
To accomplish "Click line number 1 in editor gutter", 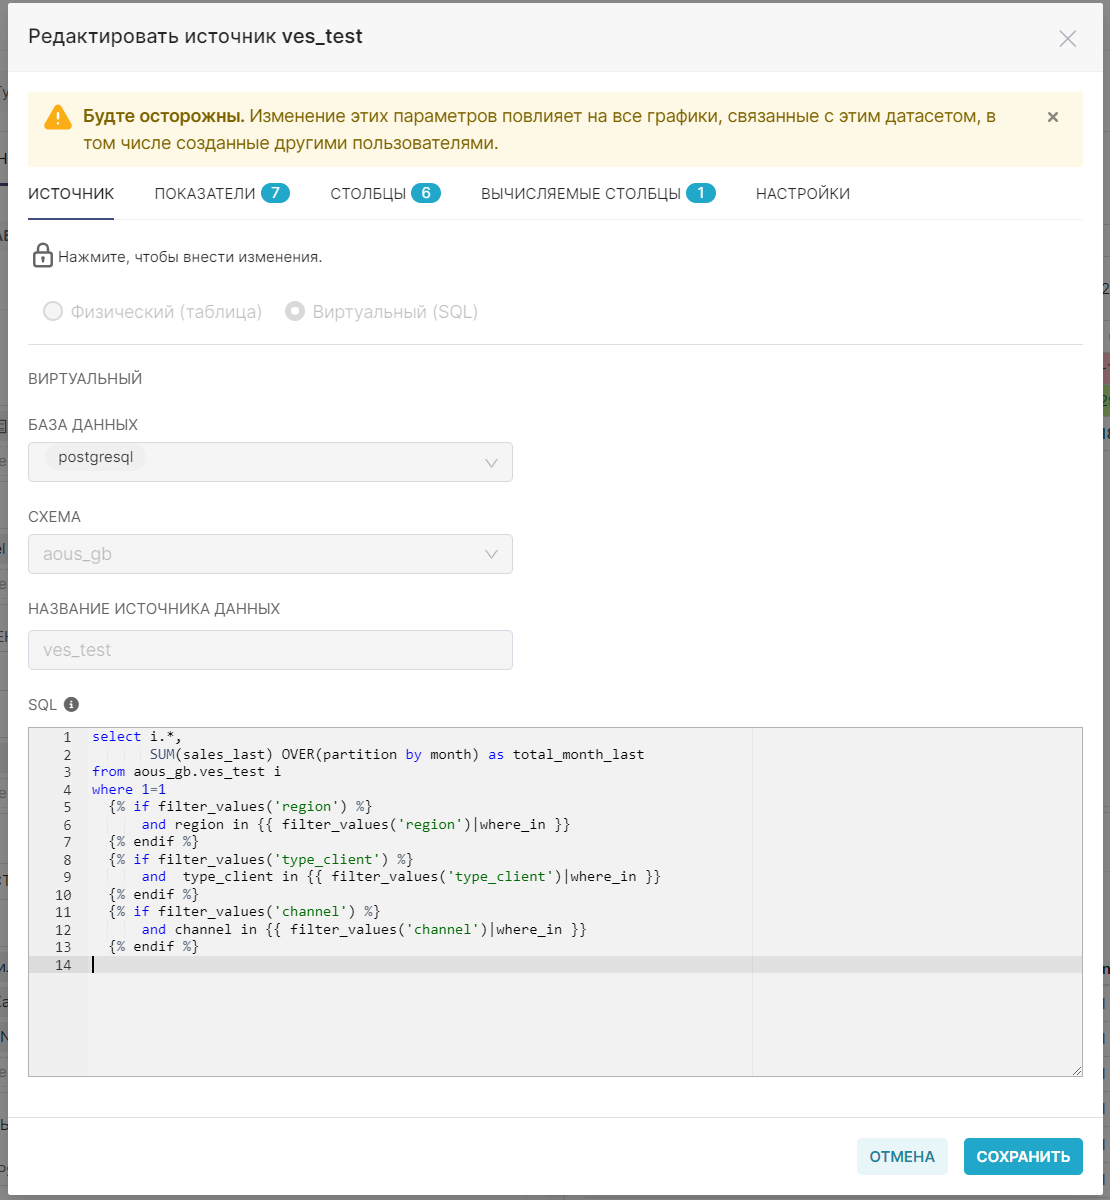I will click(67, 737).
